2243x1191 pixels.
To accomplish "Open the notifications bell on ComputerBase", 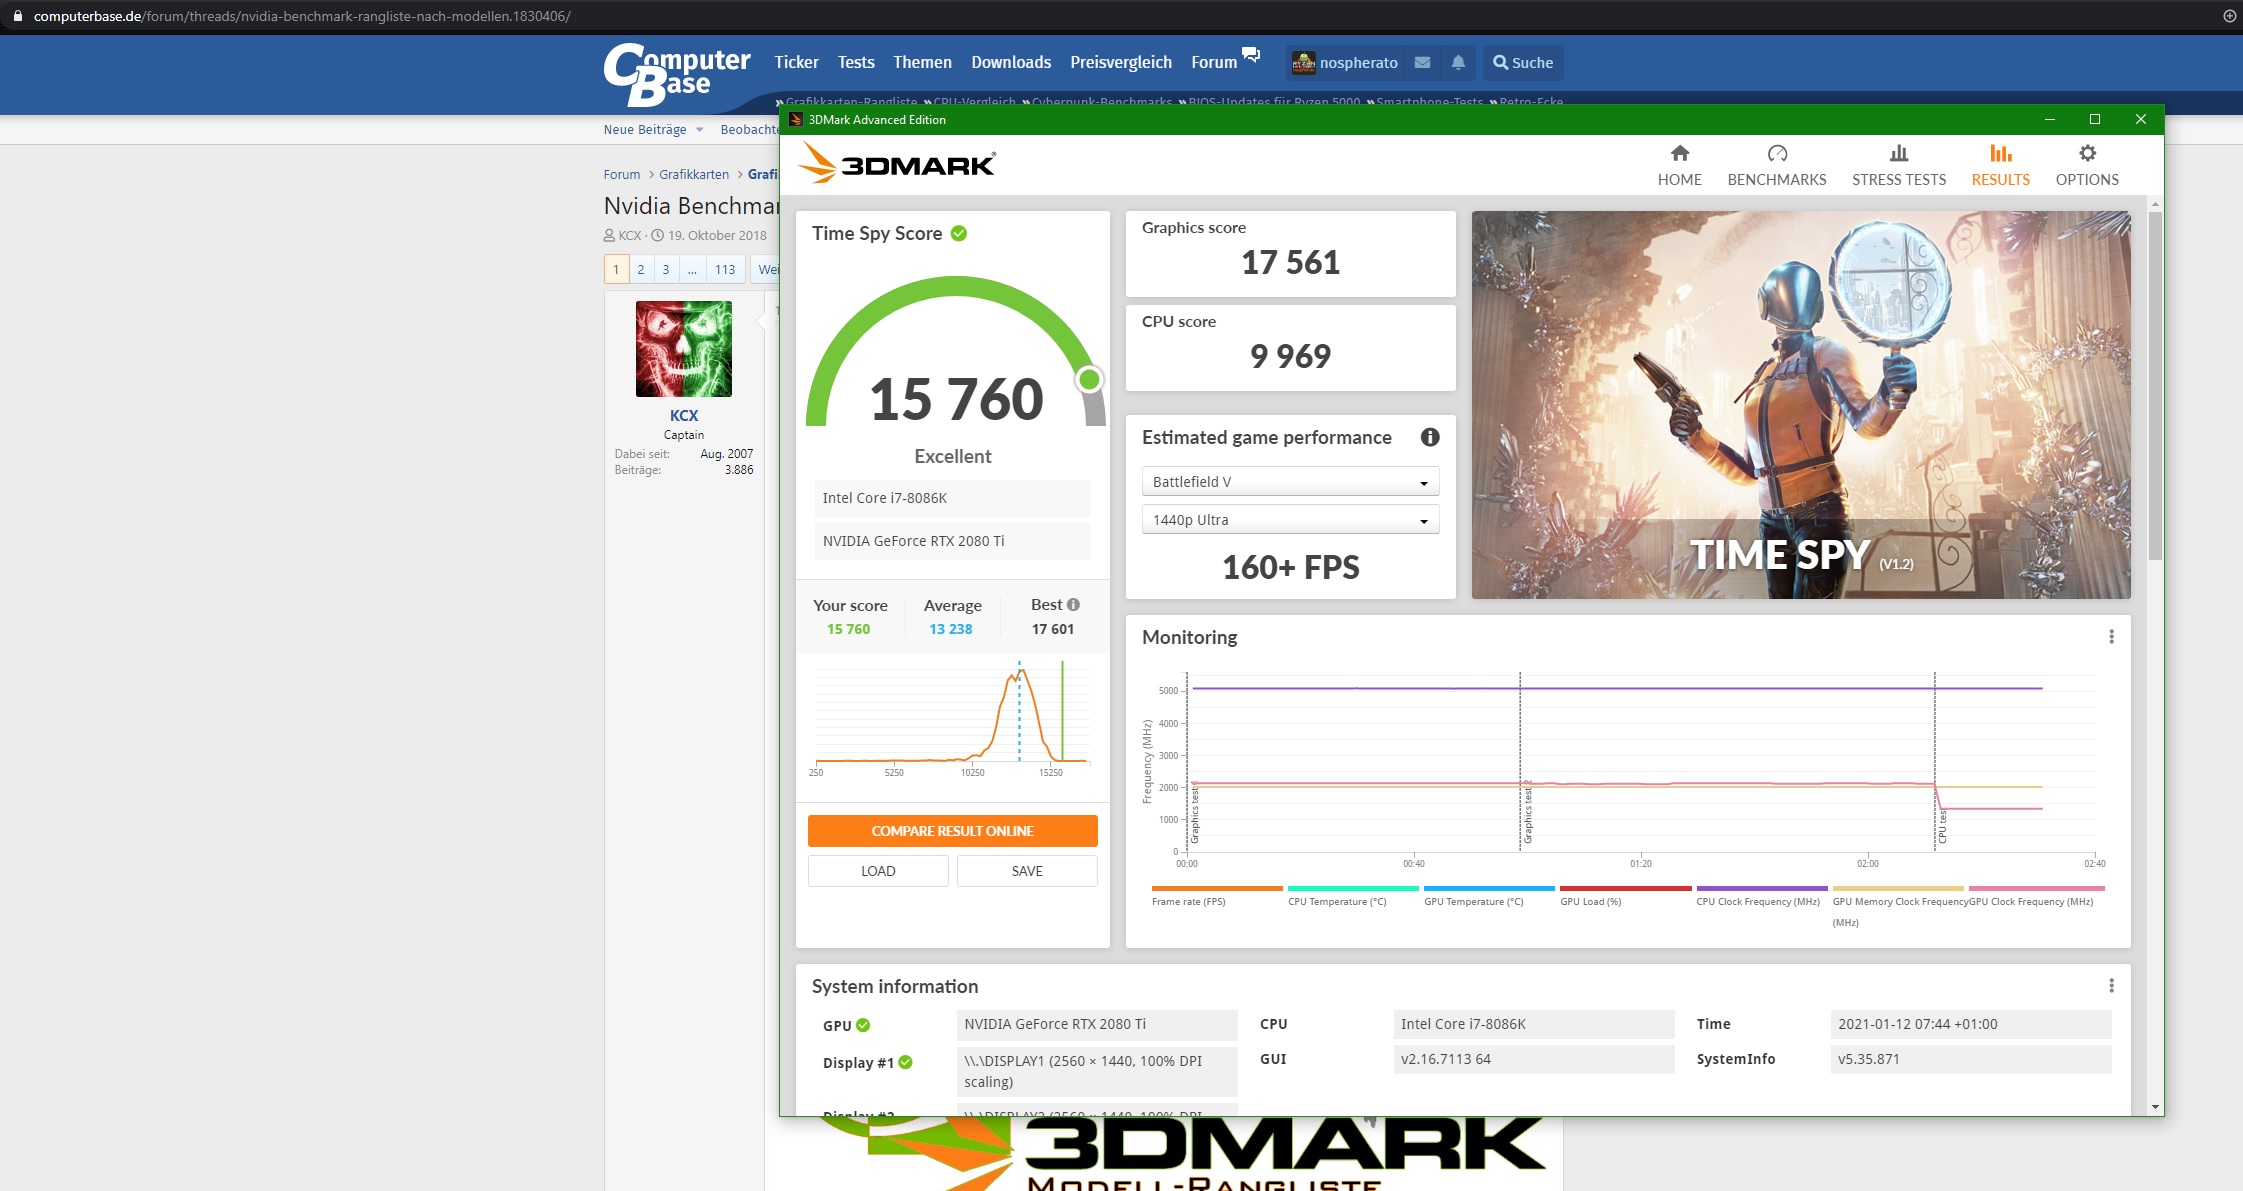I will click(x=1458, y=63).
